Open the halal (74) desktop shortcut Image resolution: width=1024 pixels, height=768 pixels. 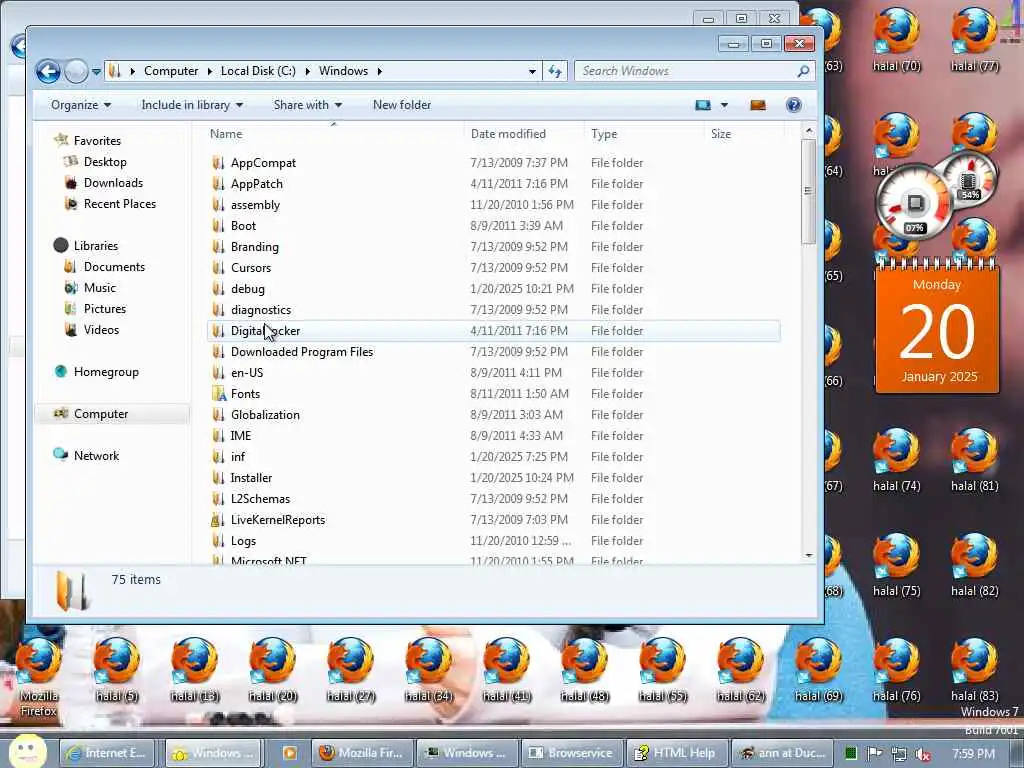point(897,460)
